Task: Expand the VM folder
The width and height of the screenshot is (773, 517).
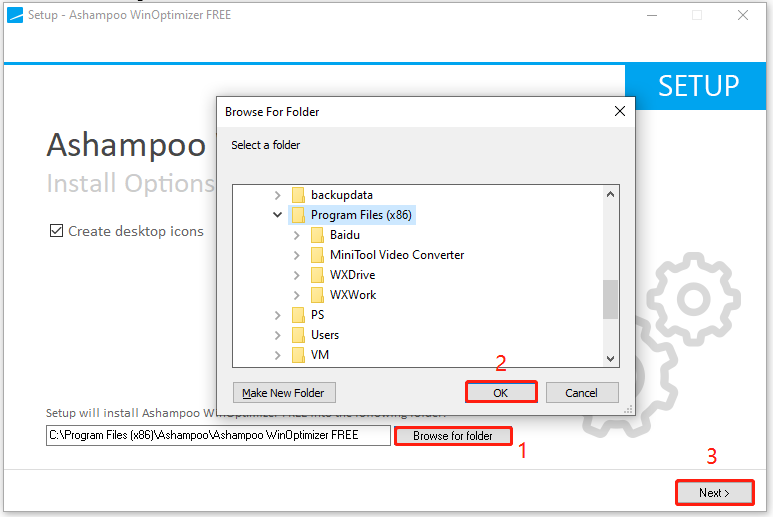Action: 278,355
